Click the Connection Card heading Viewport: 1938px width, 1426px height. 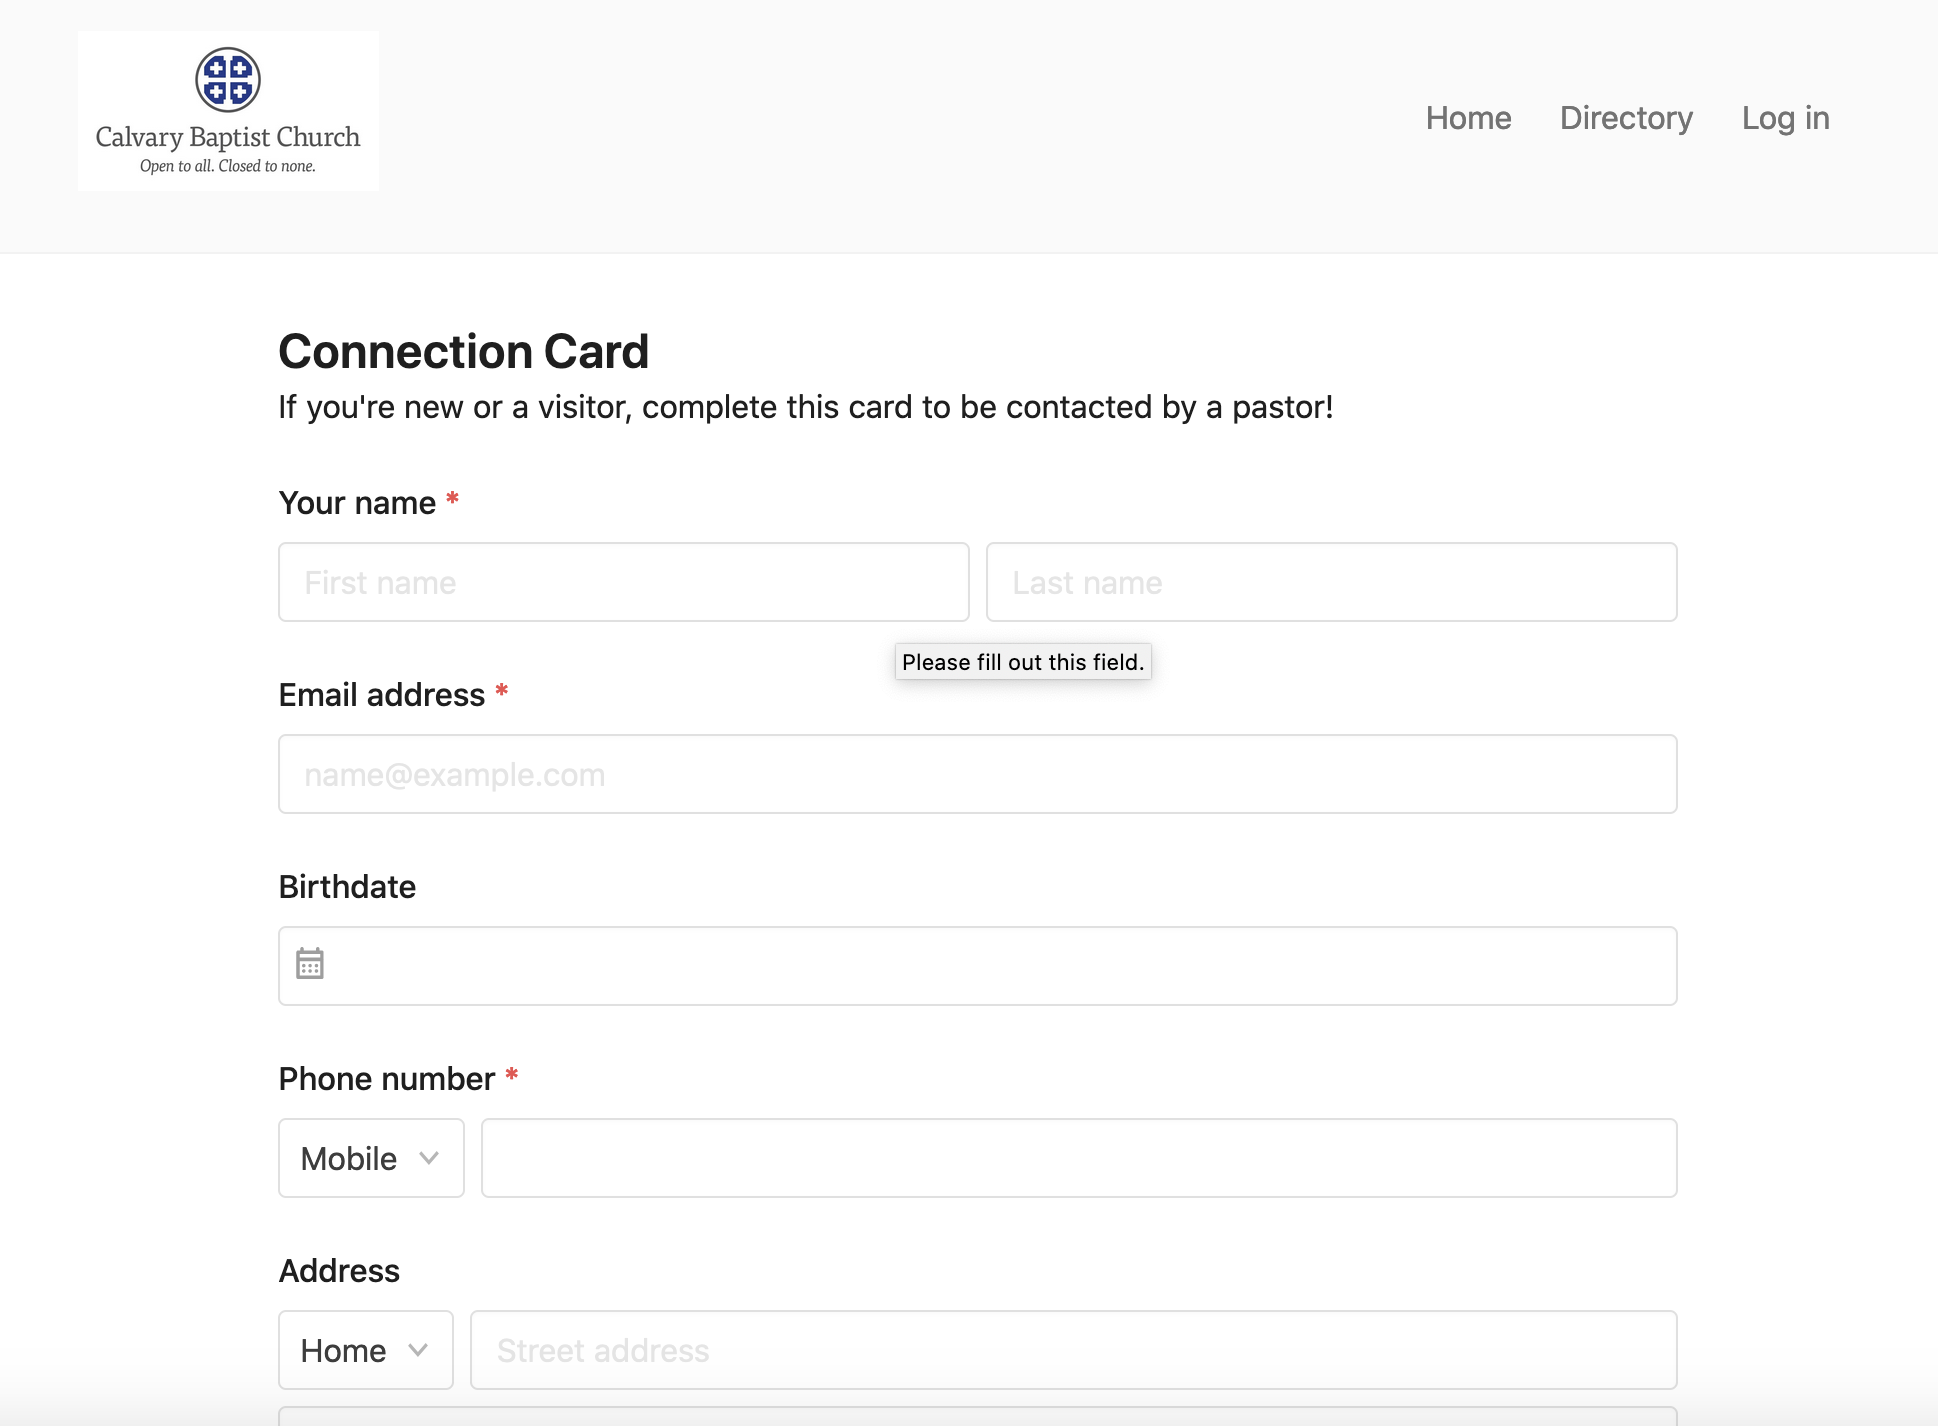[464, 352]
